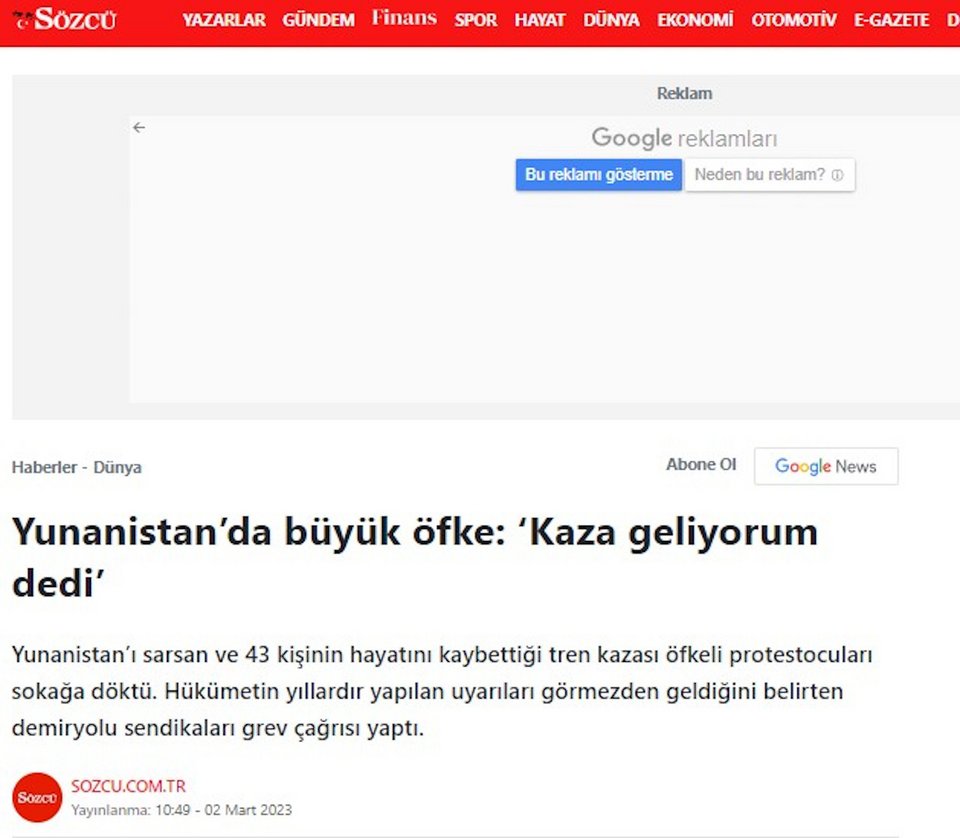Click the round Sözcü author avatar
Viewport: 960px width, 838px height.
click(x=37, y=798)
